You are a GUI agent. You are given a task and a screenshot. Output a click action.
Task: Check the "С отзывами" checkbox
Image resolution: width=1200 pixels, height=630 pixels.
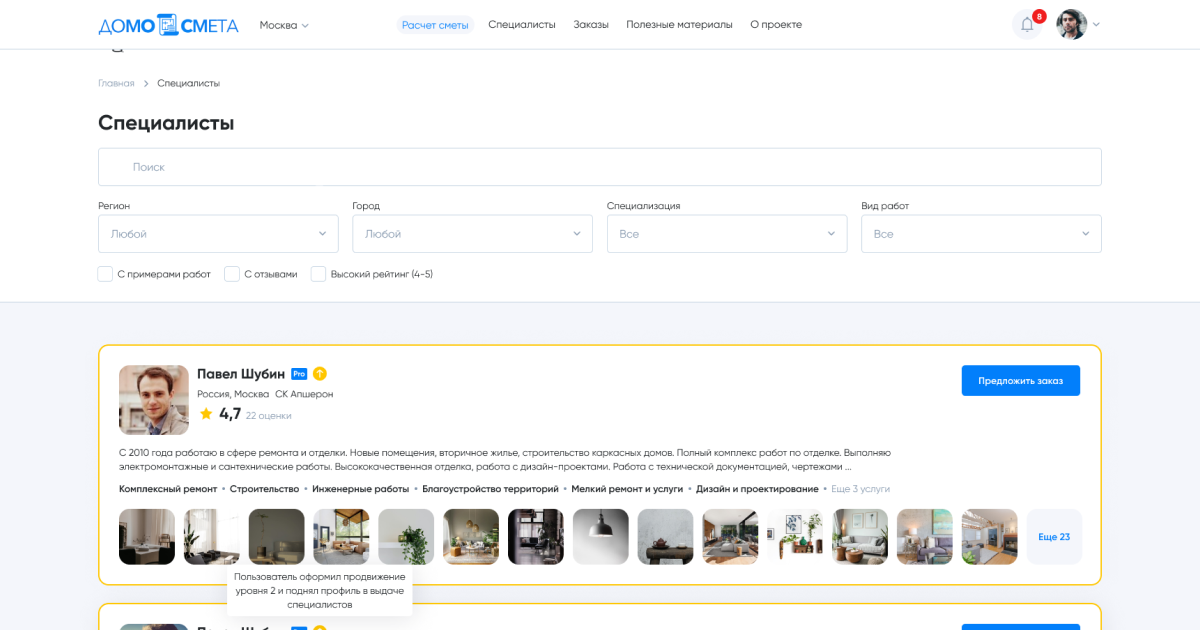coord(232,274)
